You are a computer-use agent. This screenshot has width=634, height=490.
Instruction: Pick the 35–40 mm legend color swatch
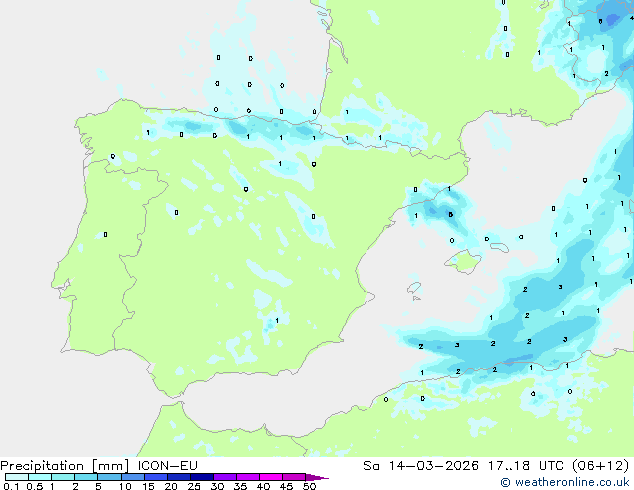point(247,477)
